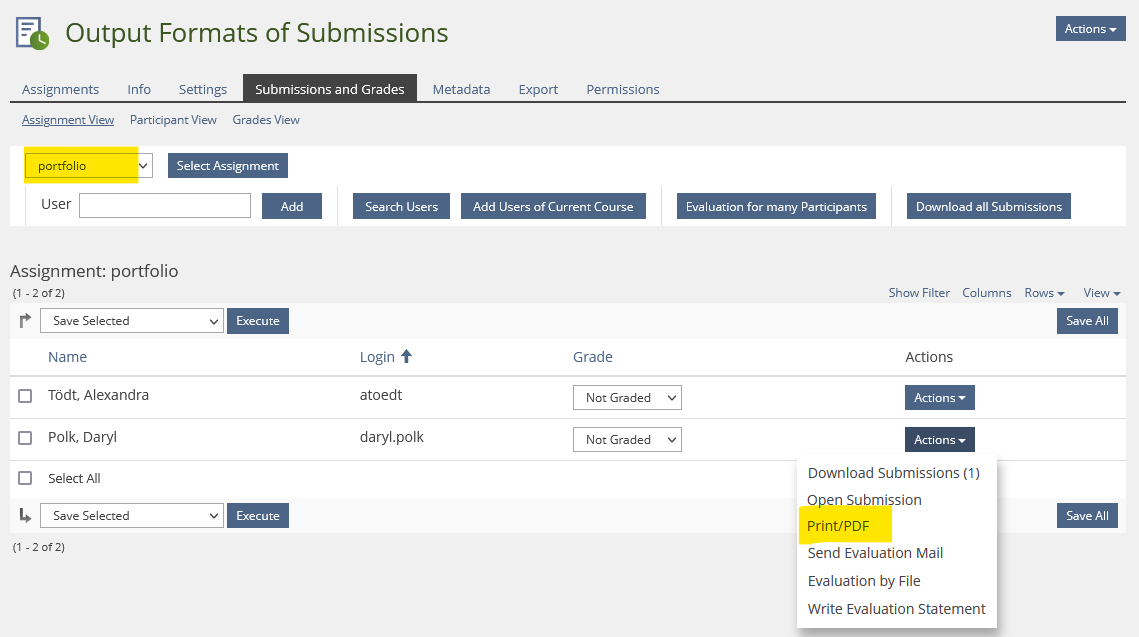Click the Login column sort arrow
Viewport: 1139px width, 637px height.
(406, 357)
